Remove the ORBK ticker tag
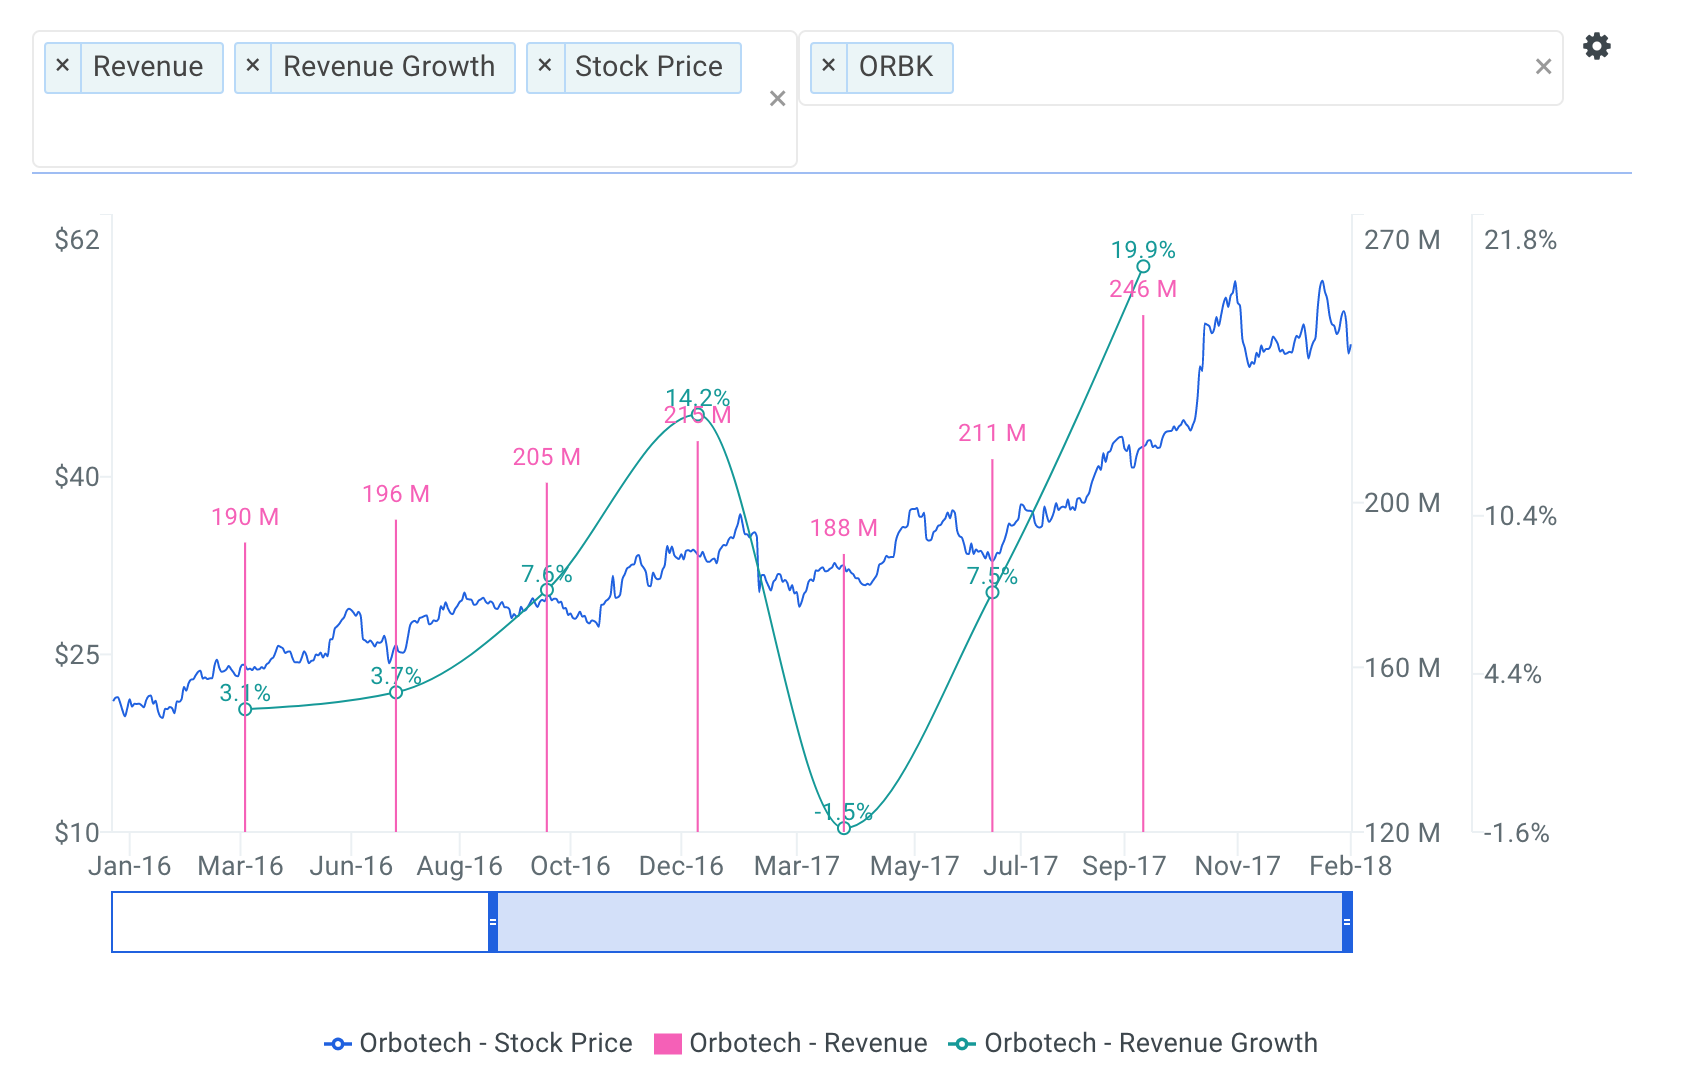The height and width of the screenshot is (1092, 1682). point(828,67)
